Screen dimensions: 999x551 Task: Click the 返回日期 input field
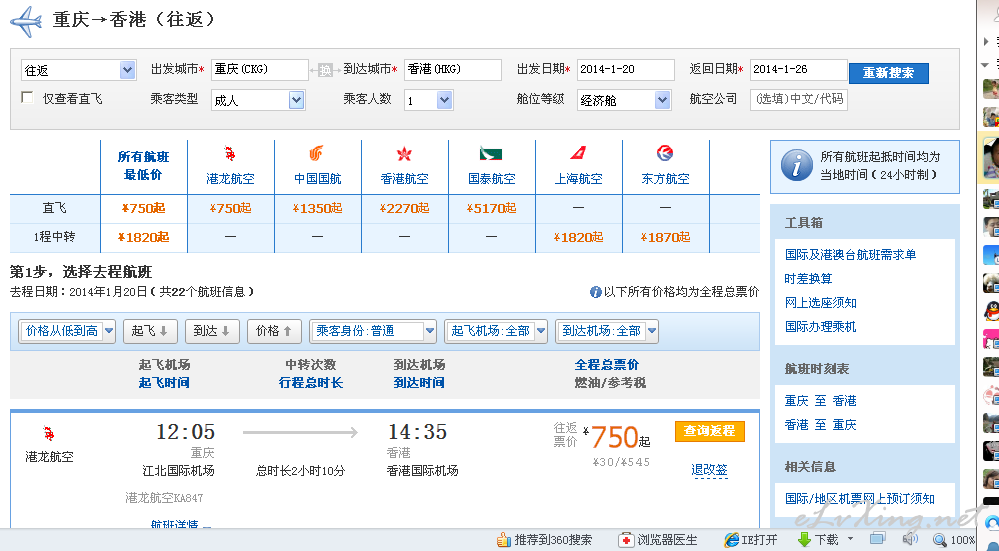798,69
